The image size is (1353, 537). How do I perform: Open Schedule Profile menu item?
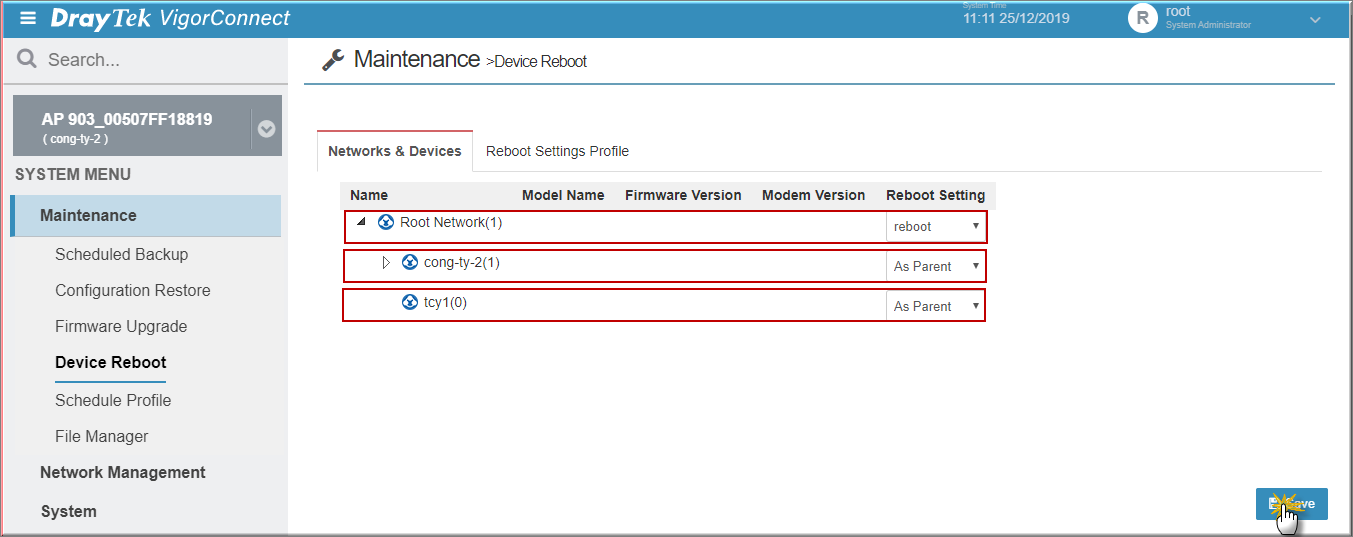coord(113,400)
